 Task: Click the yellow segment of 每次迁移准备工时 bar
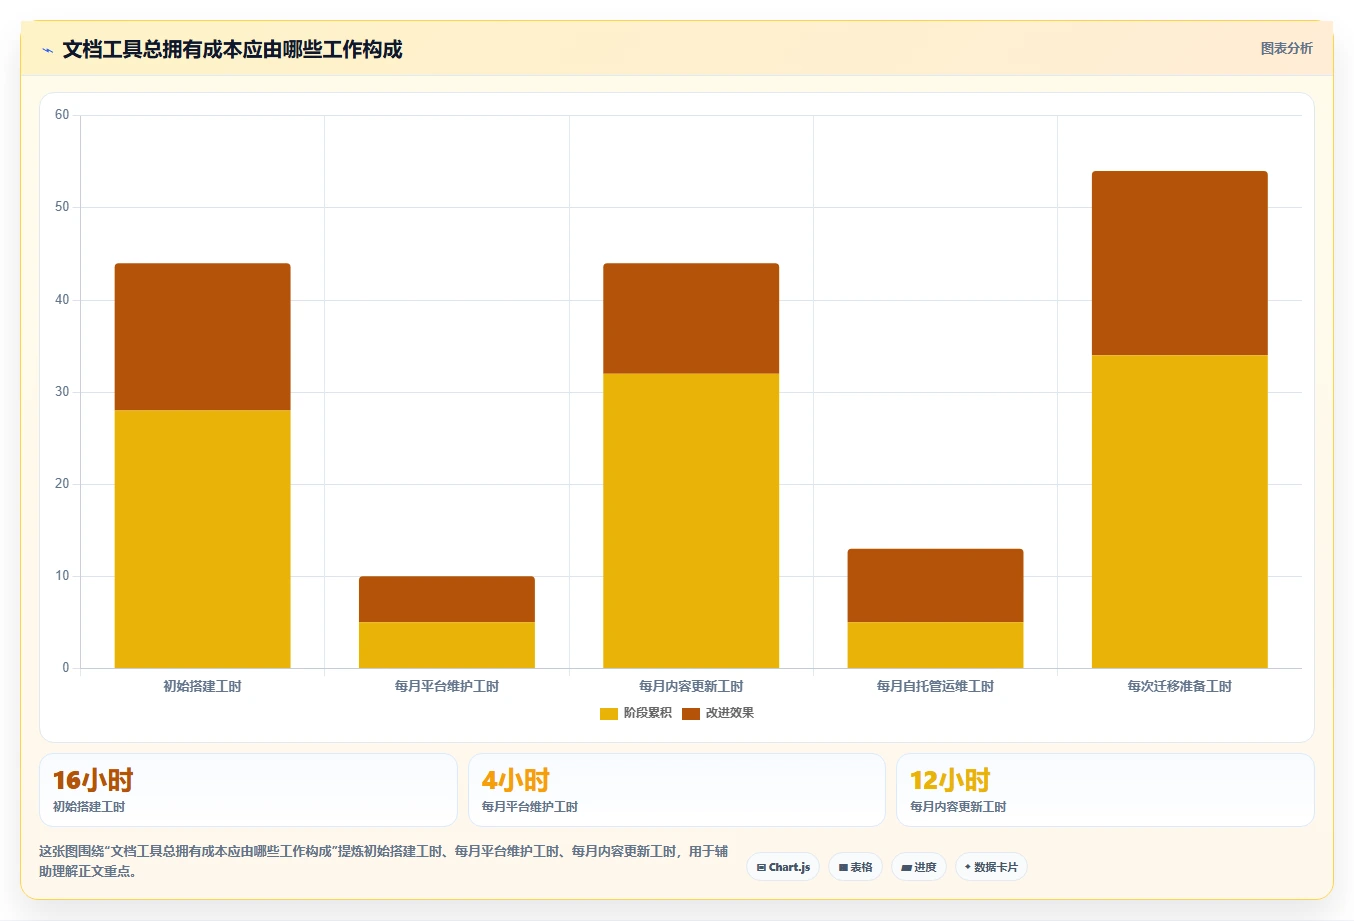1180,511
